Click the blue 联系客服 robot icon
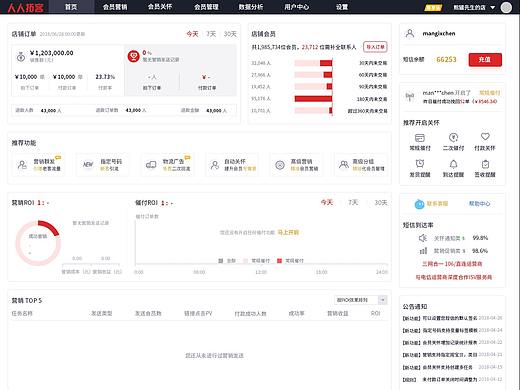Image resolution: width=520 pixels, height=390 pixels. click(x=419, y=204)
